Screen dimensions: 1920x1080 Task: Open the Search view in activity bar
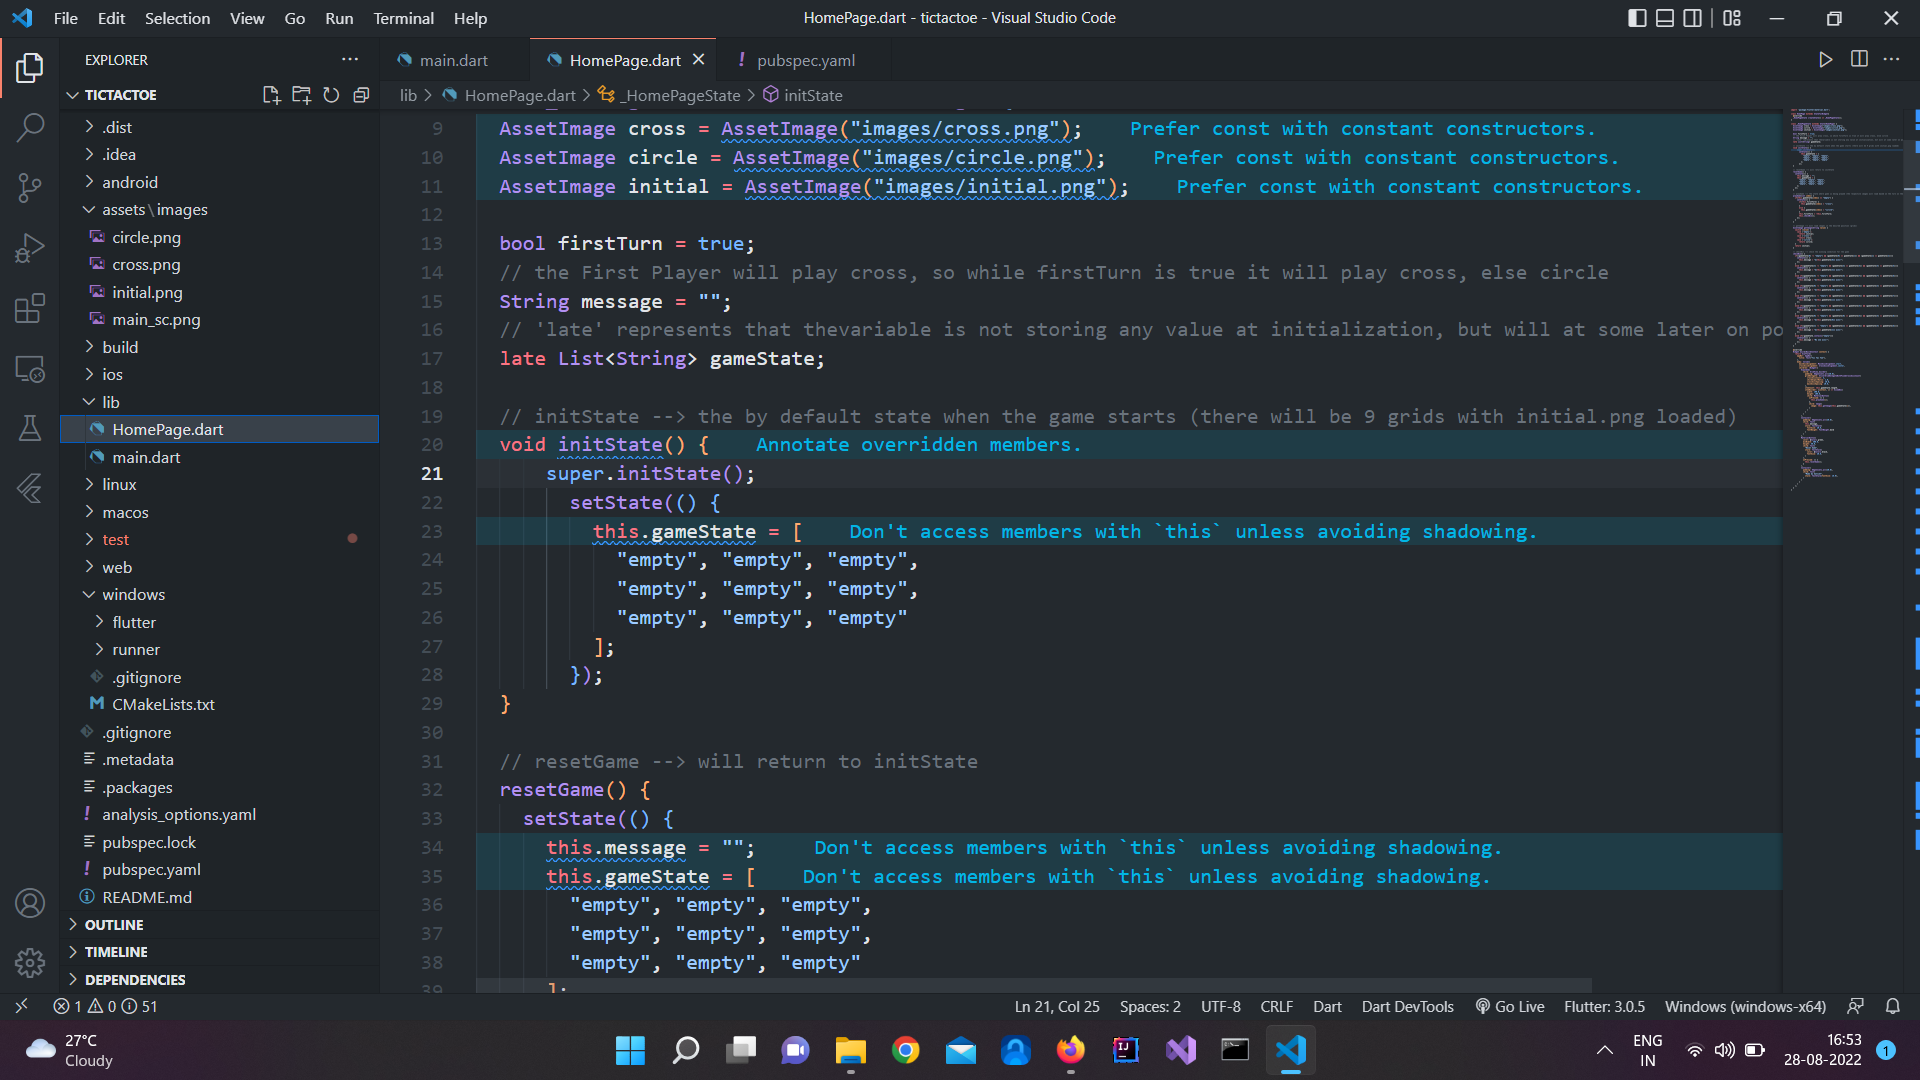[x=30, y=127]
